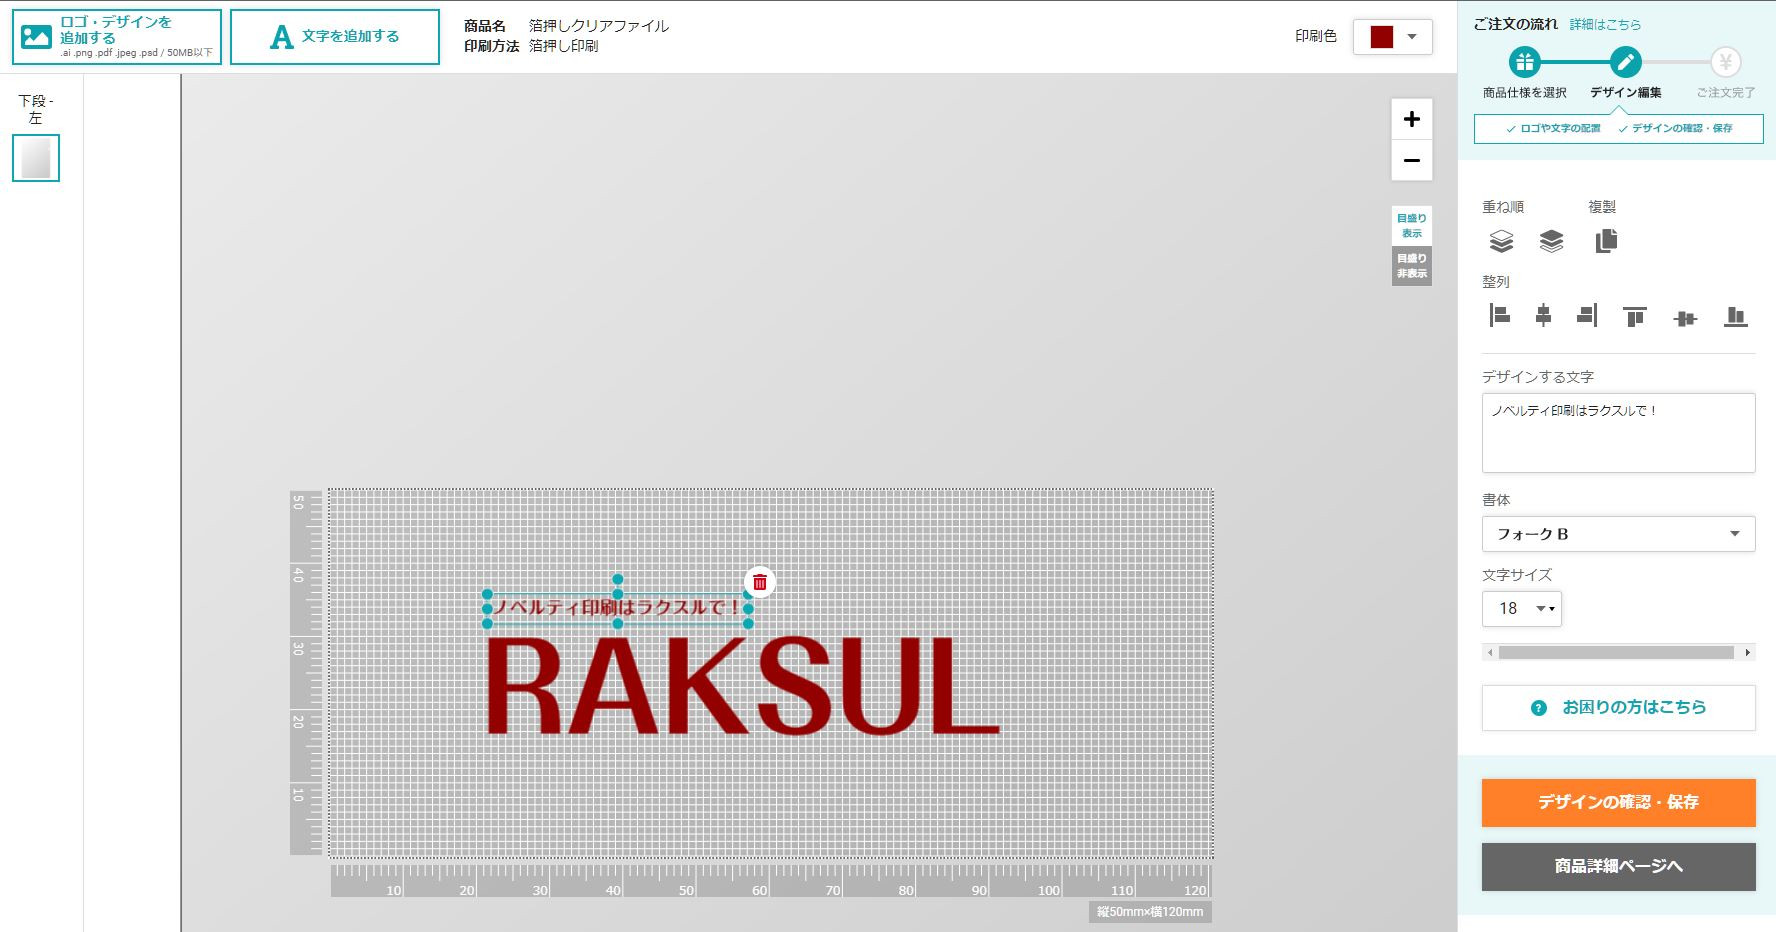Enable 目盛り表示 grid display
Image resolution: width=1776 pixels, height=932 pixels.
coord(1412,226)
